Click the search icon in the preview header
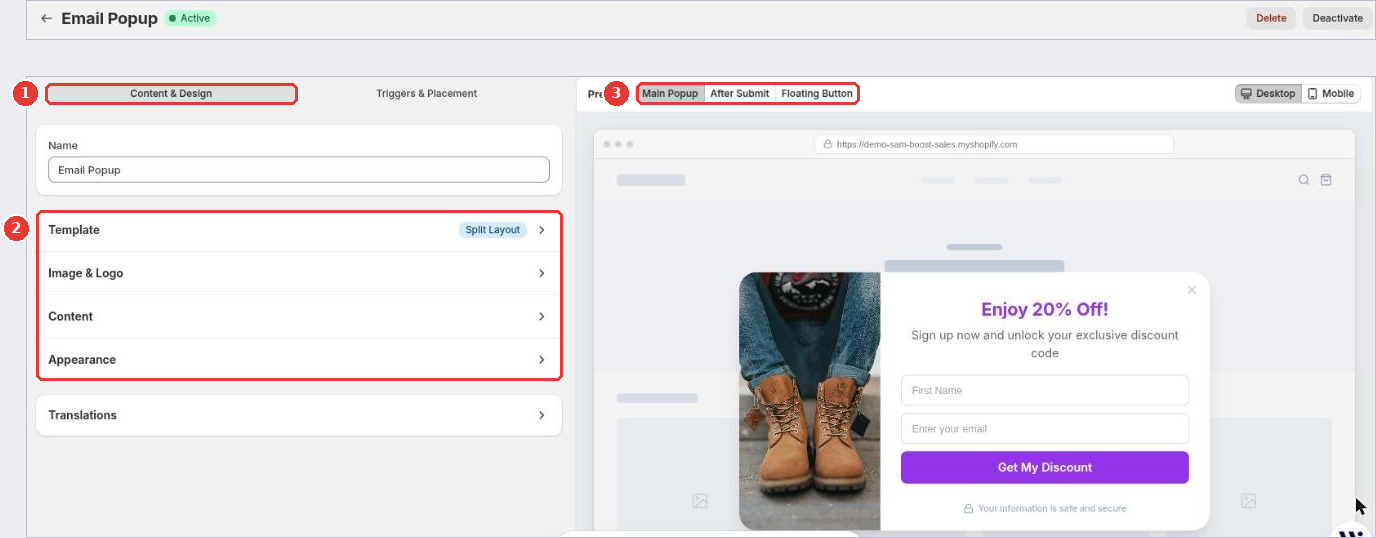 coord(1303,180)
